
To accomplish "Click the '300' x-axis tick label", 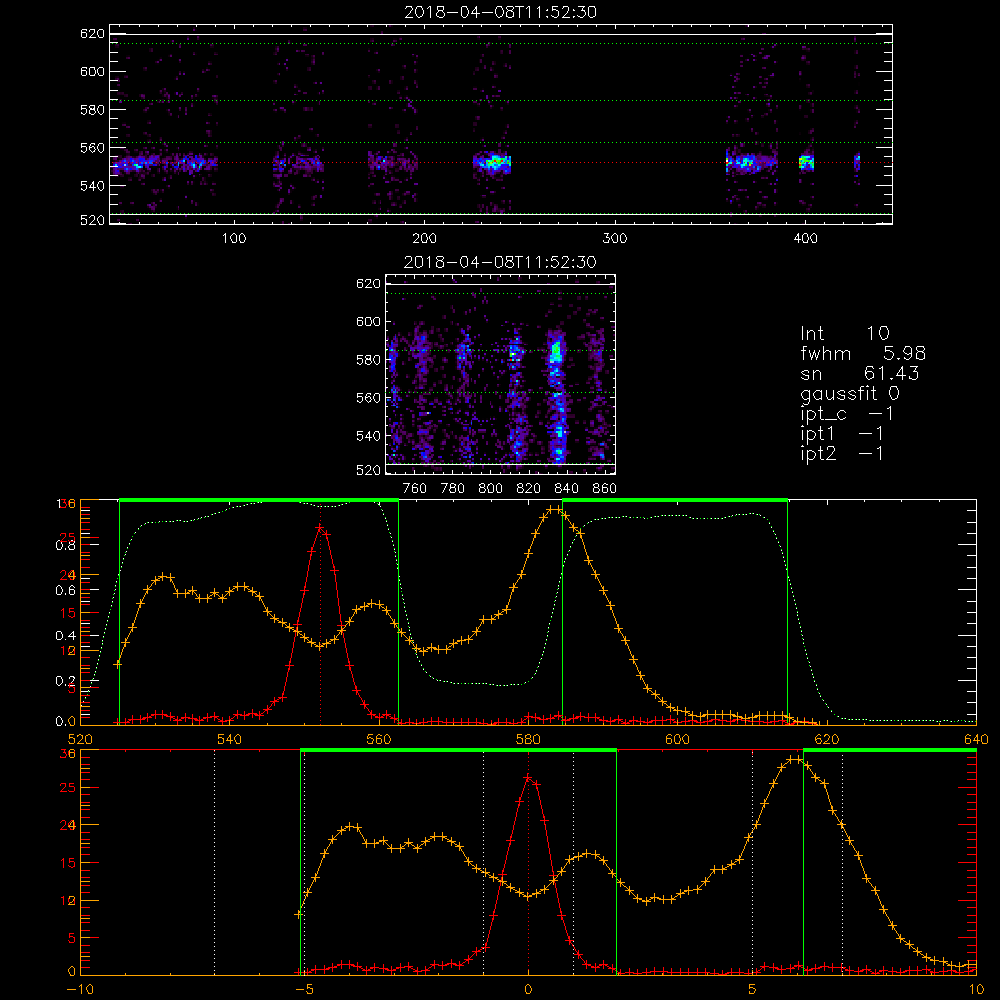I will pos(615,239).
